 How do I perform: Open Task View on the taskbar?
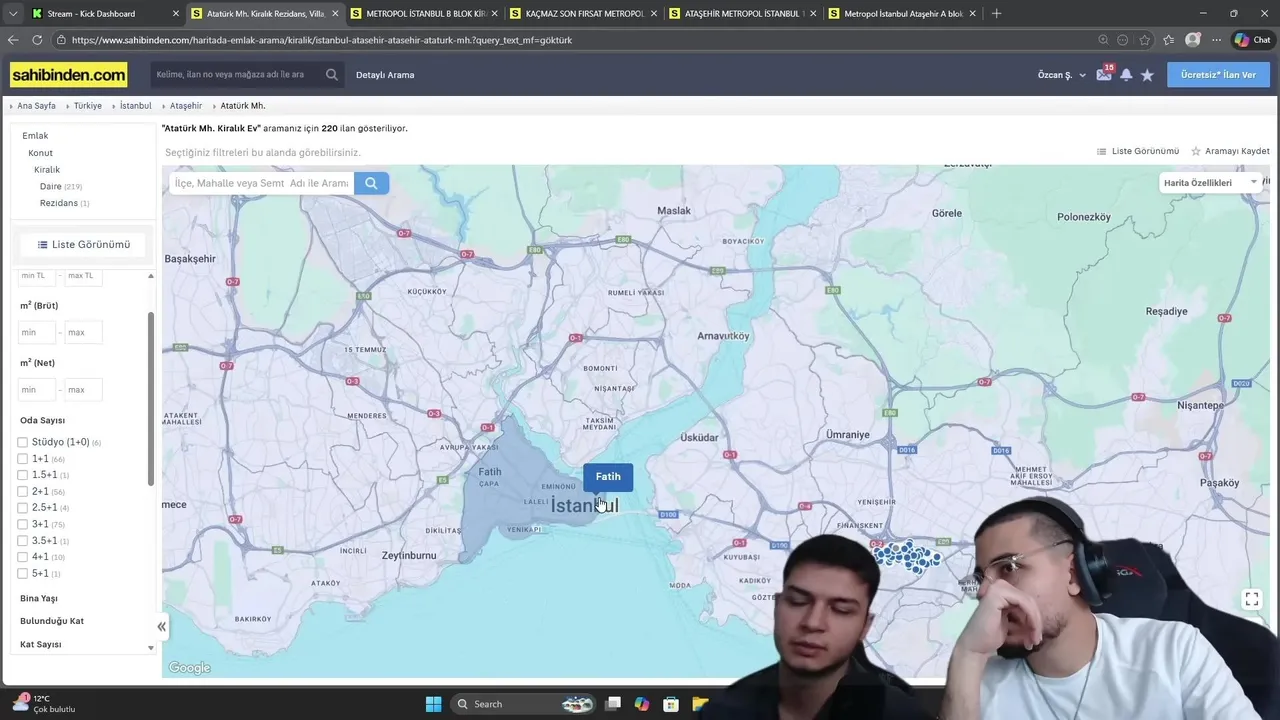point(613,704)
